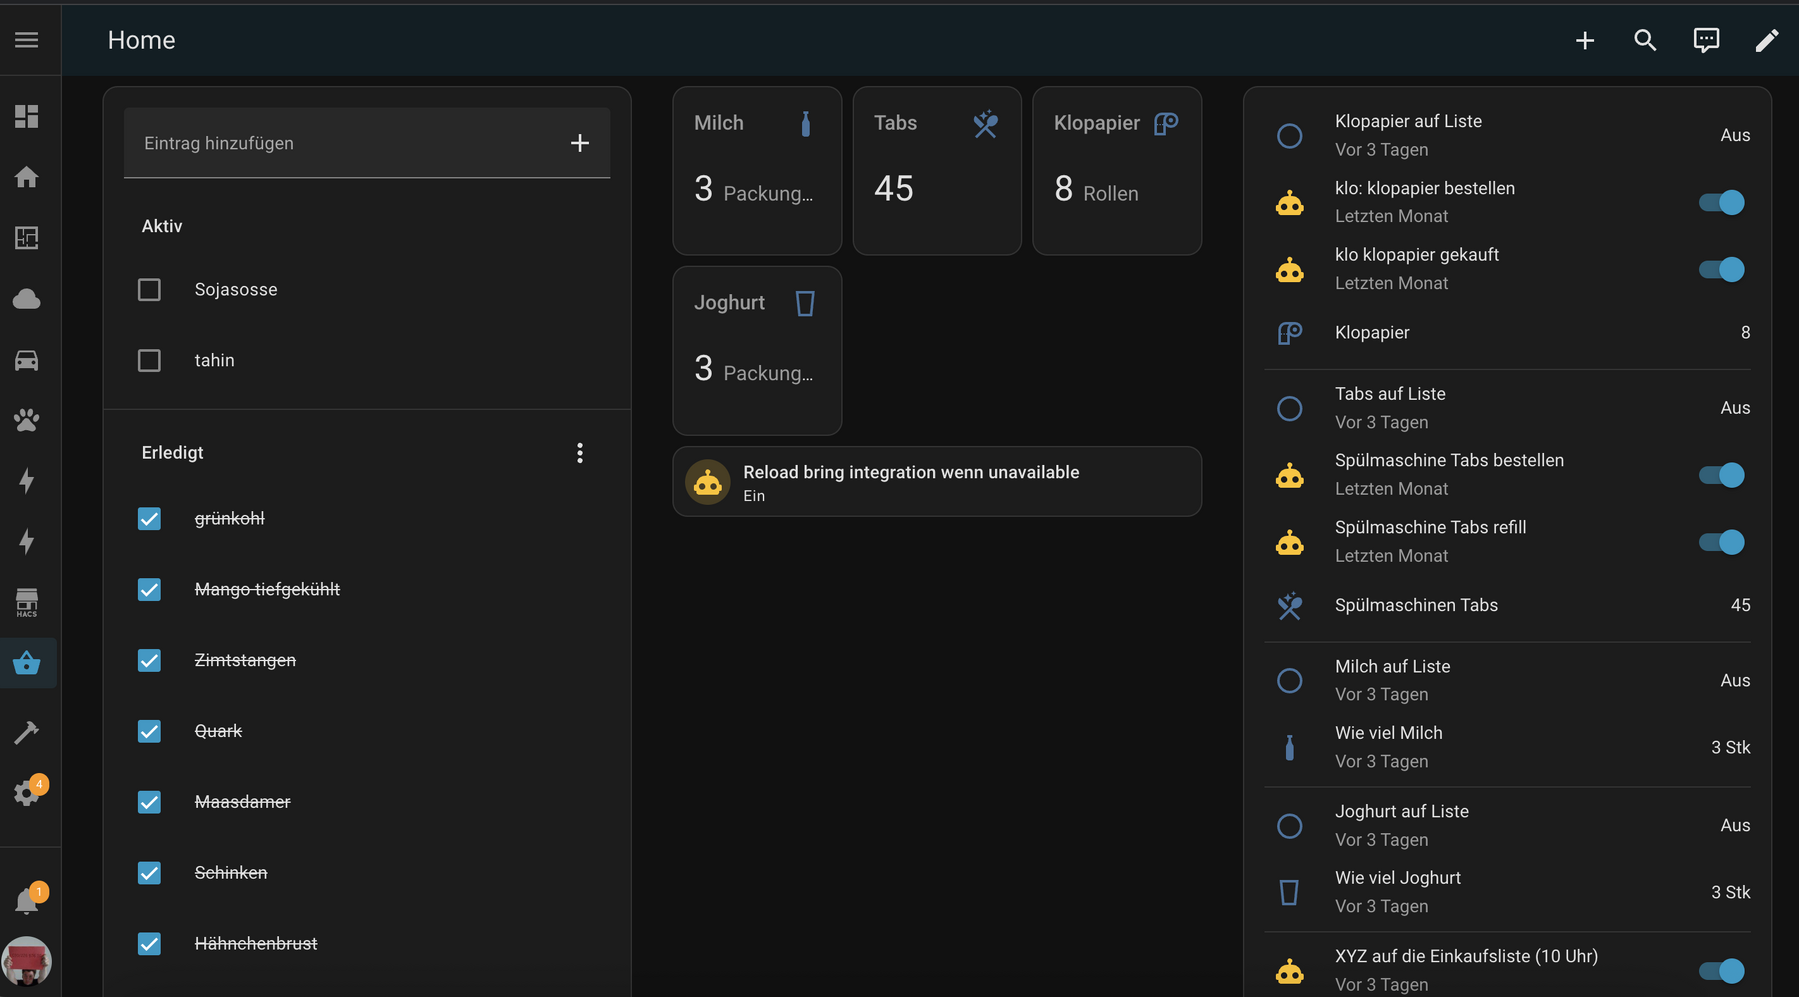Toggle 'Spülmaschine Tabs refill' automation off

coord(1721,542)
